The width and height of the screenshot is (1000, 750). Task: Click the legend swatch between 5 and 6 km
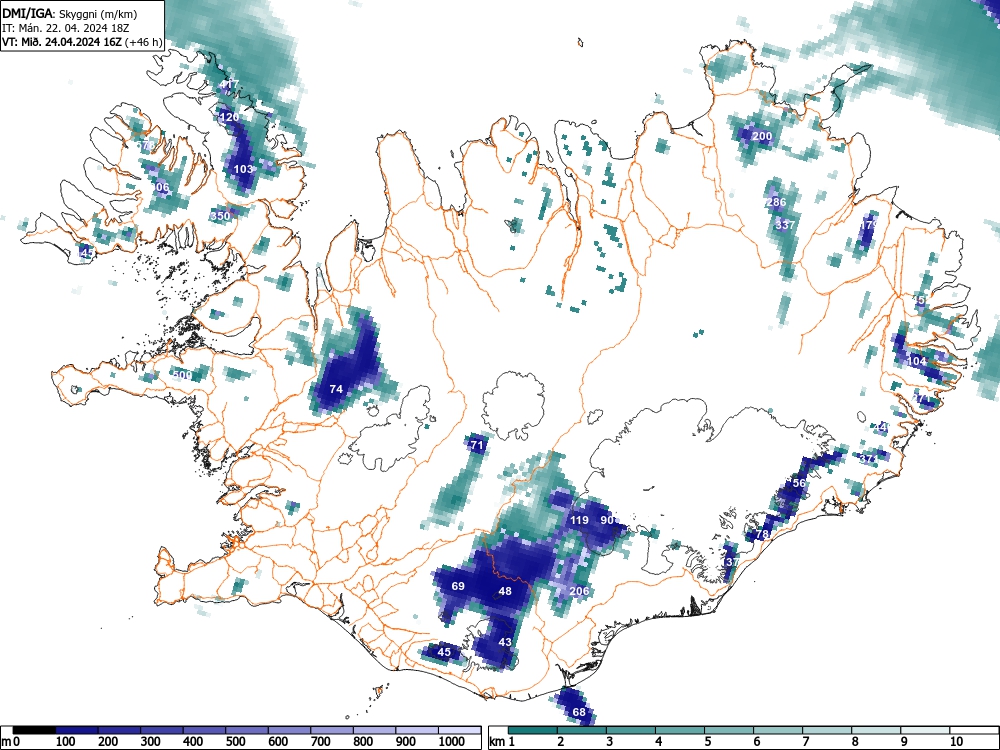pyautogui.click(x=729, y=730)
